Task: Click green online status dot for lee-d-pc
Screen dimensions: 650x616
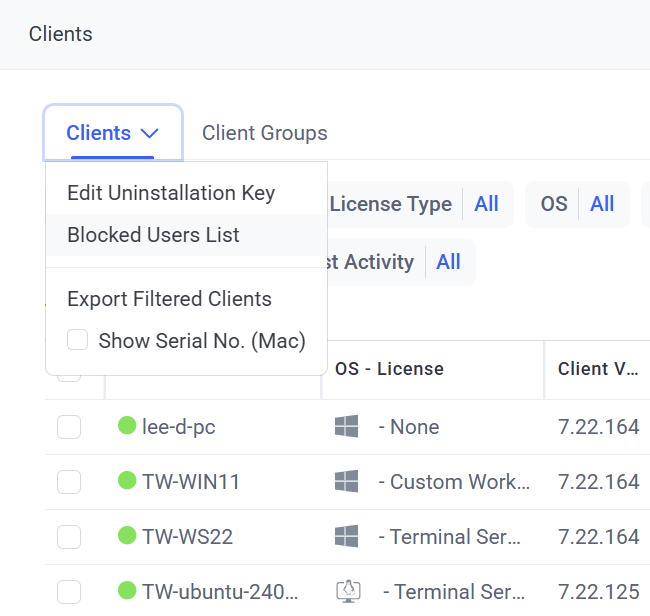Action: pyautogui.click(x=127, y=427)
